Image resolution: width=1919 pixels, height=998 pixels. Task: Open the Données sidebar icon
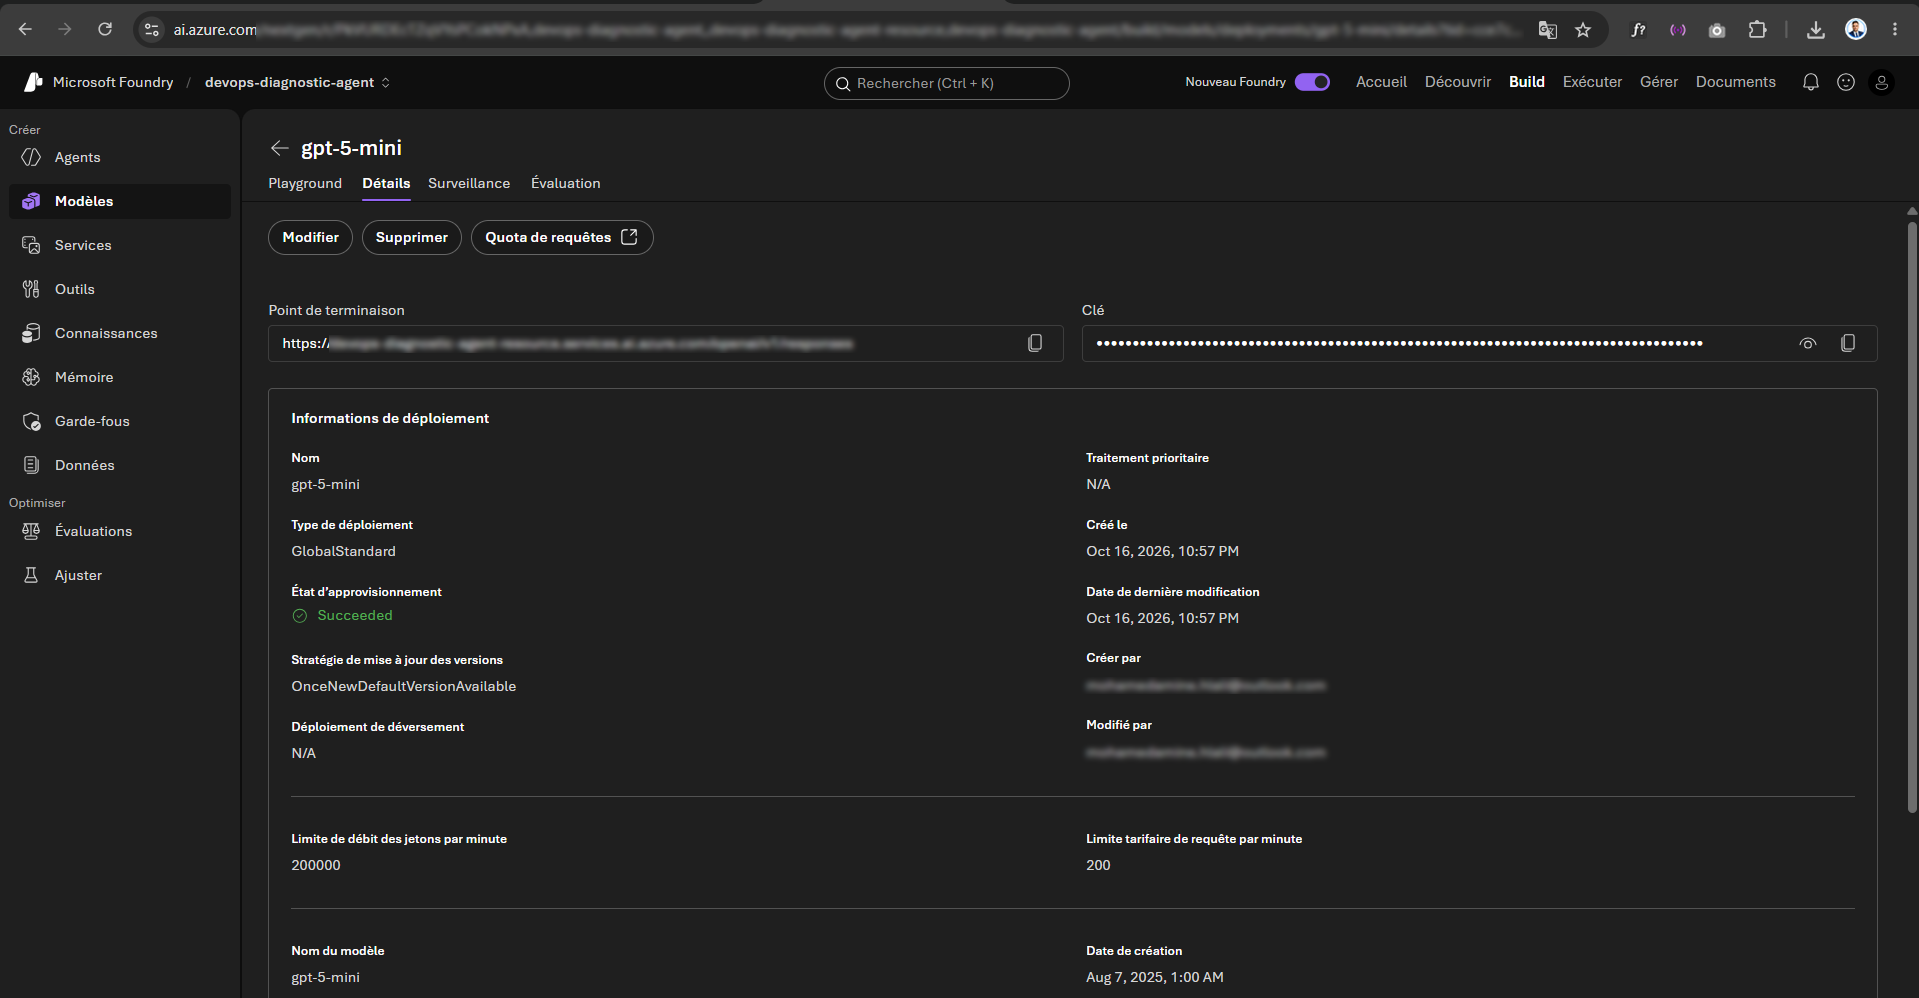(31, 465)
